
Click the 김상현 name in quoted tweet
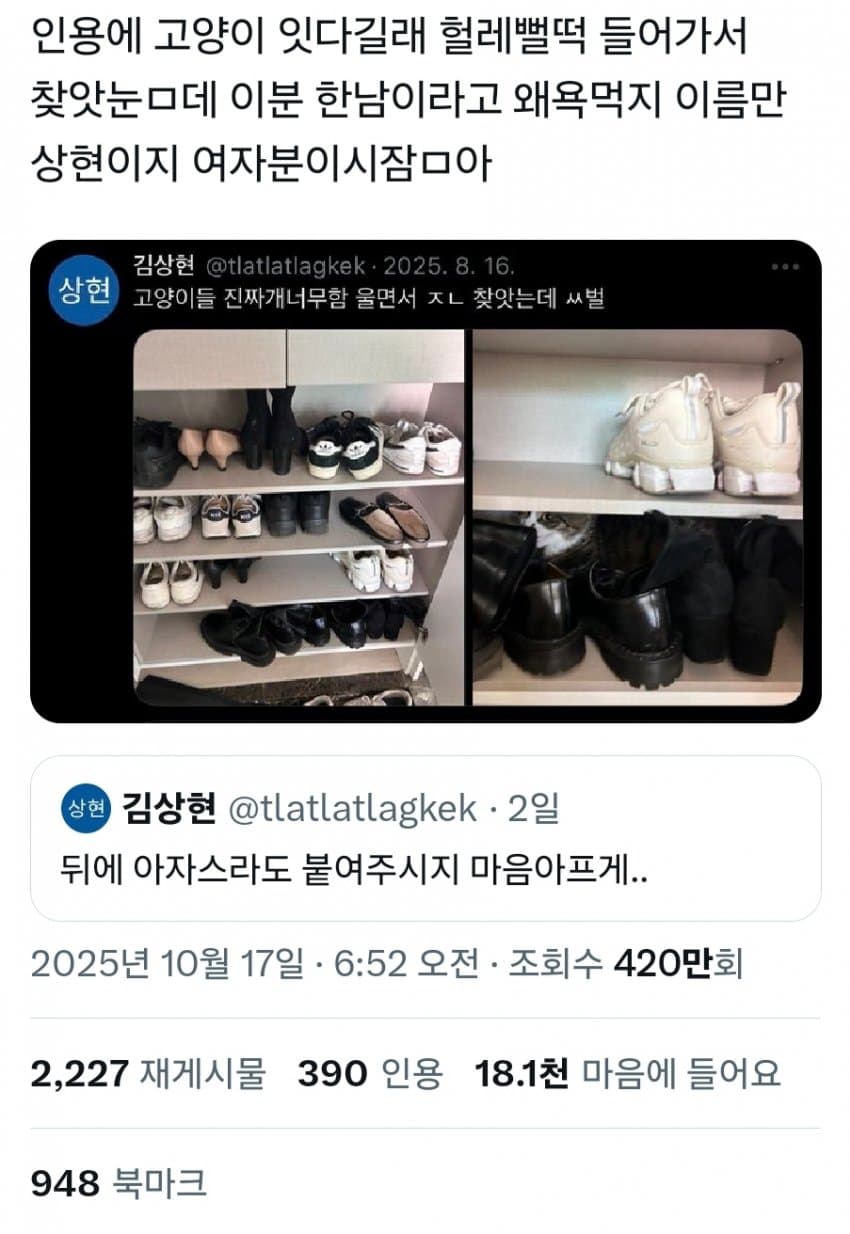coord(168,809)
